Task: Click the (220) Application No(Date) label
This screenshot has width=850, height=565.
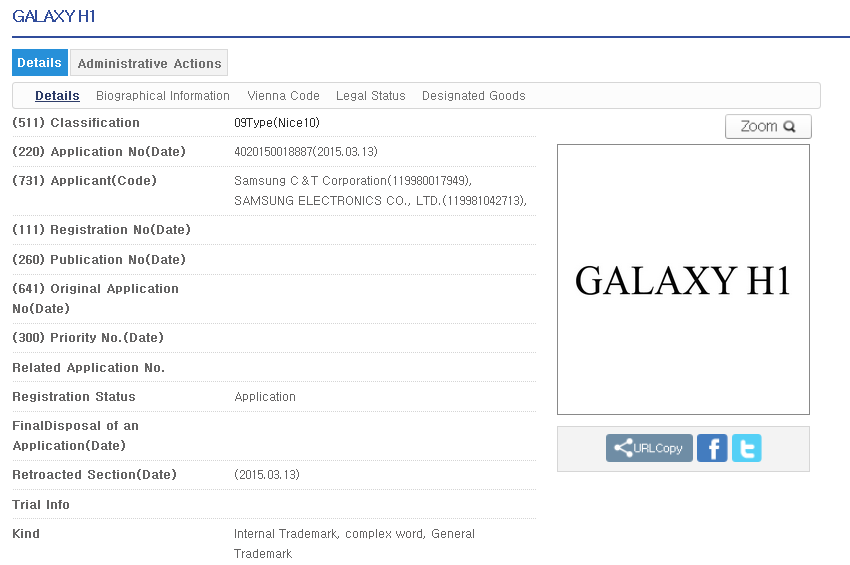Action: 99,151
